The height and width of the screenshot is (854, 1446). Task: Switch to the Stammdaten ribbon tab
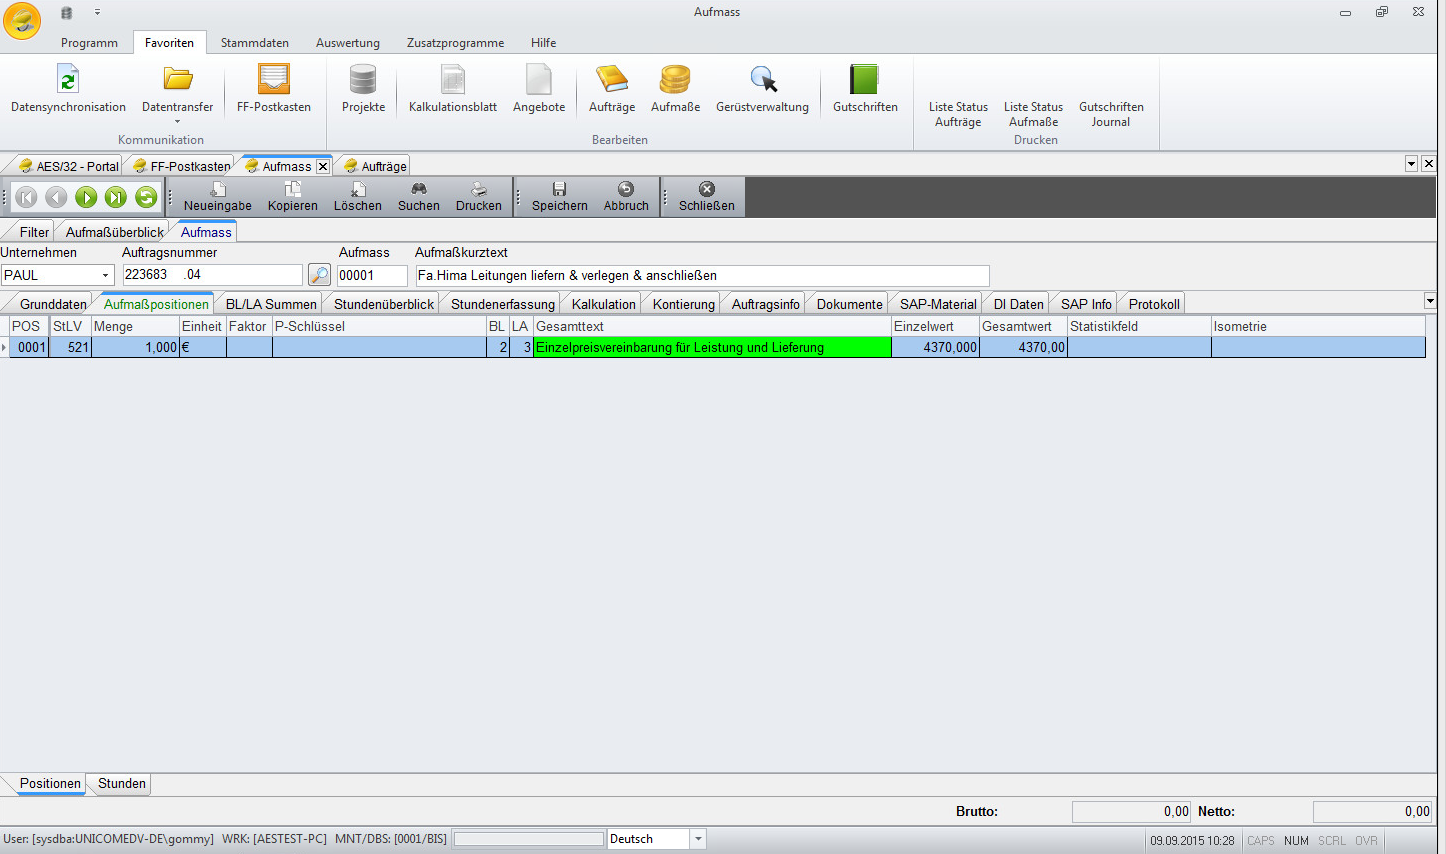coord(254,43)
